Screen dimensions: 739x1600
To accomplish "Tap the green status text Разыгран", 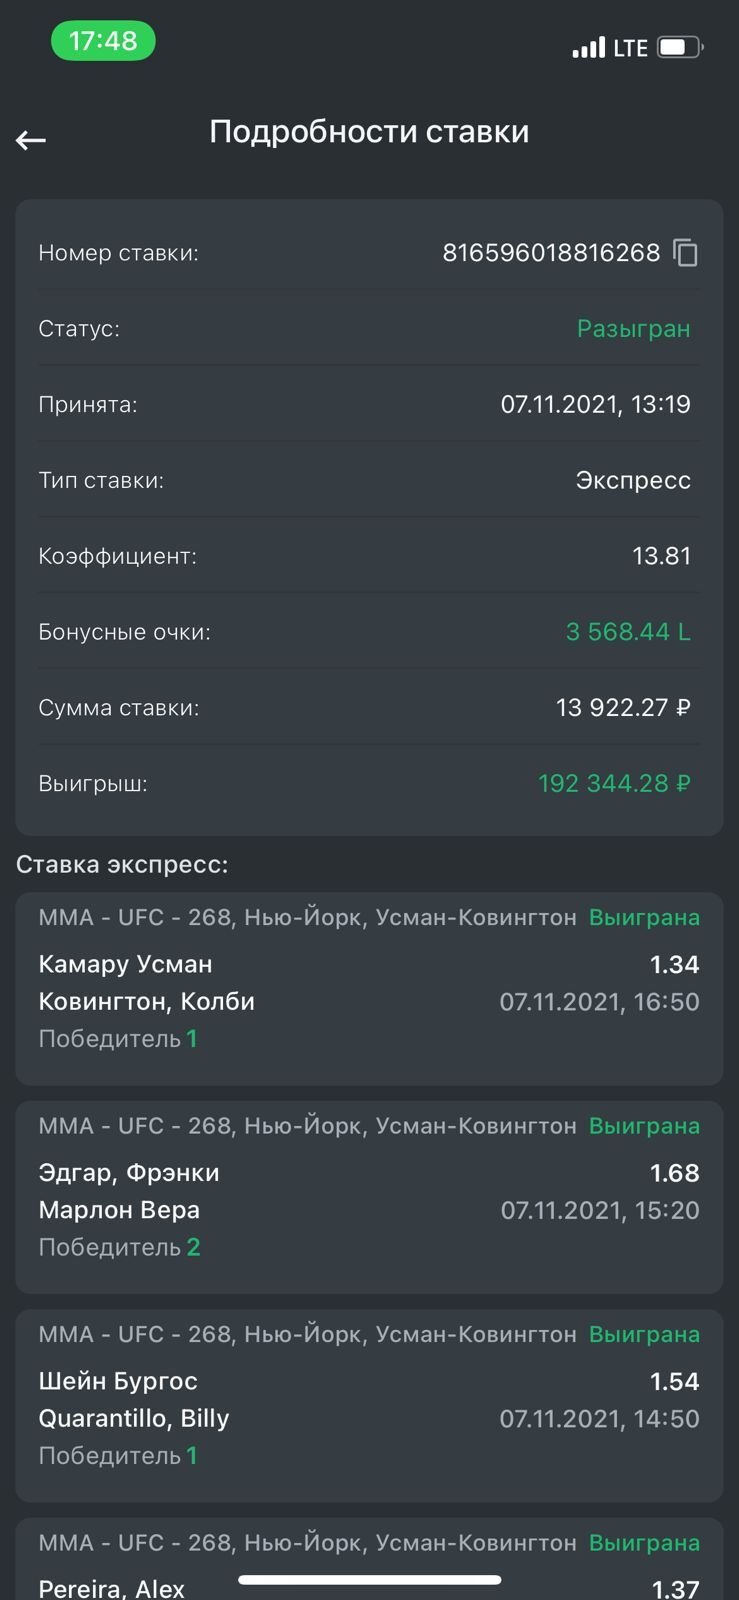I will click(633, 329).
